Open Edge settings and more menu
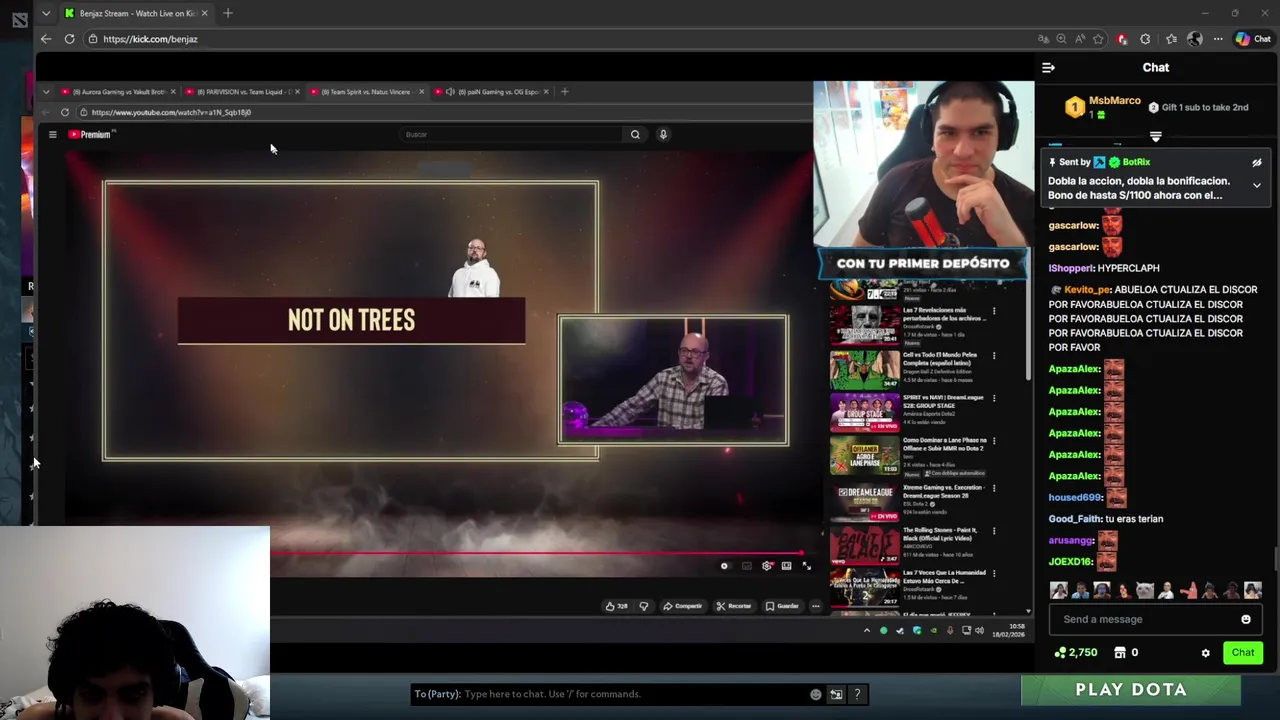The width and height of the screenshot is (1280, 720). (1218, 39)
